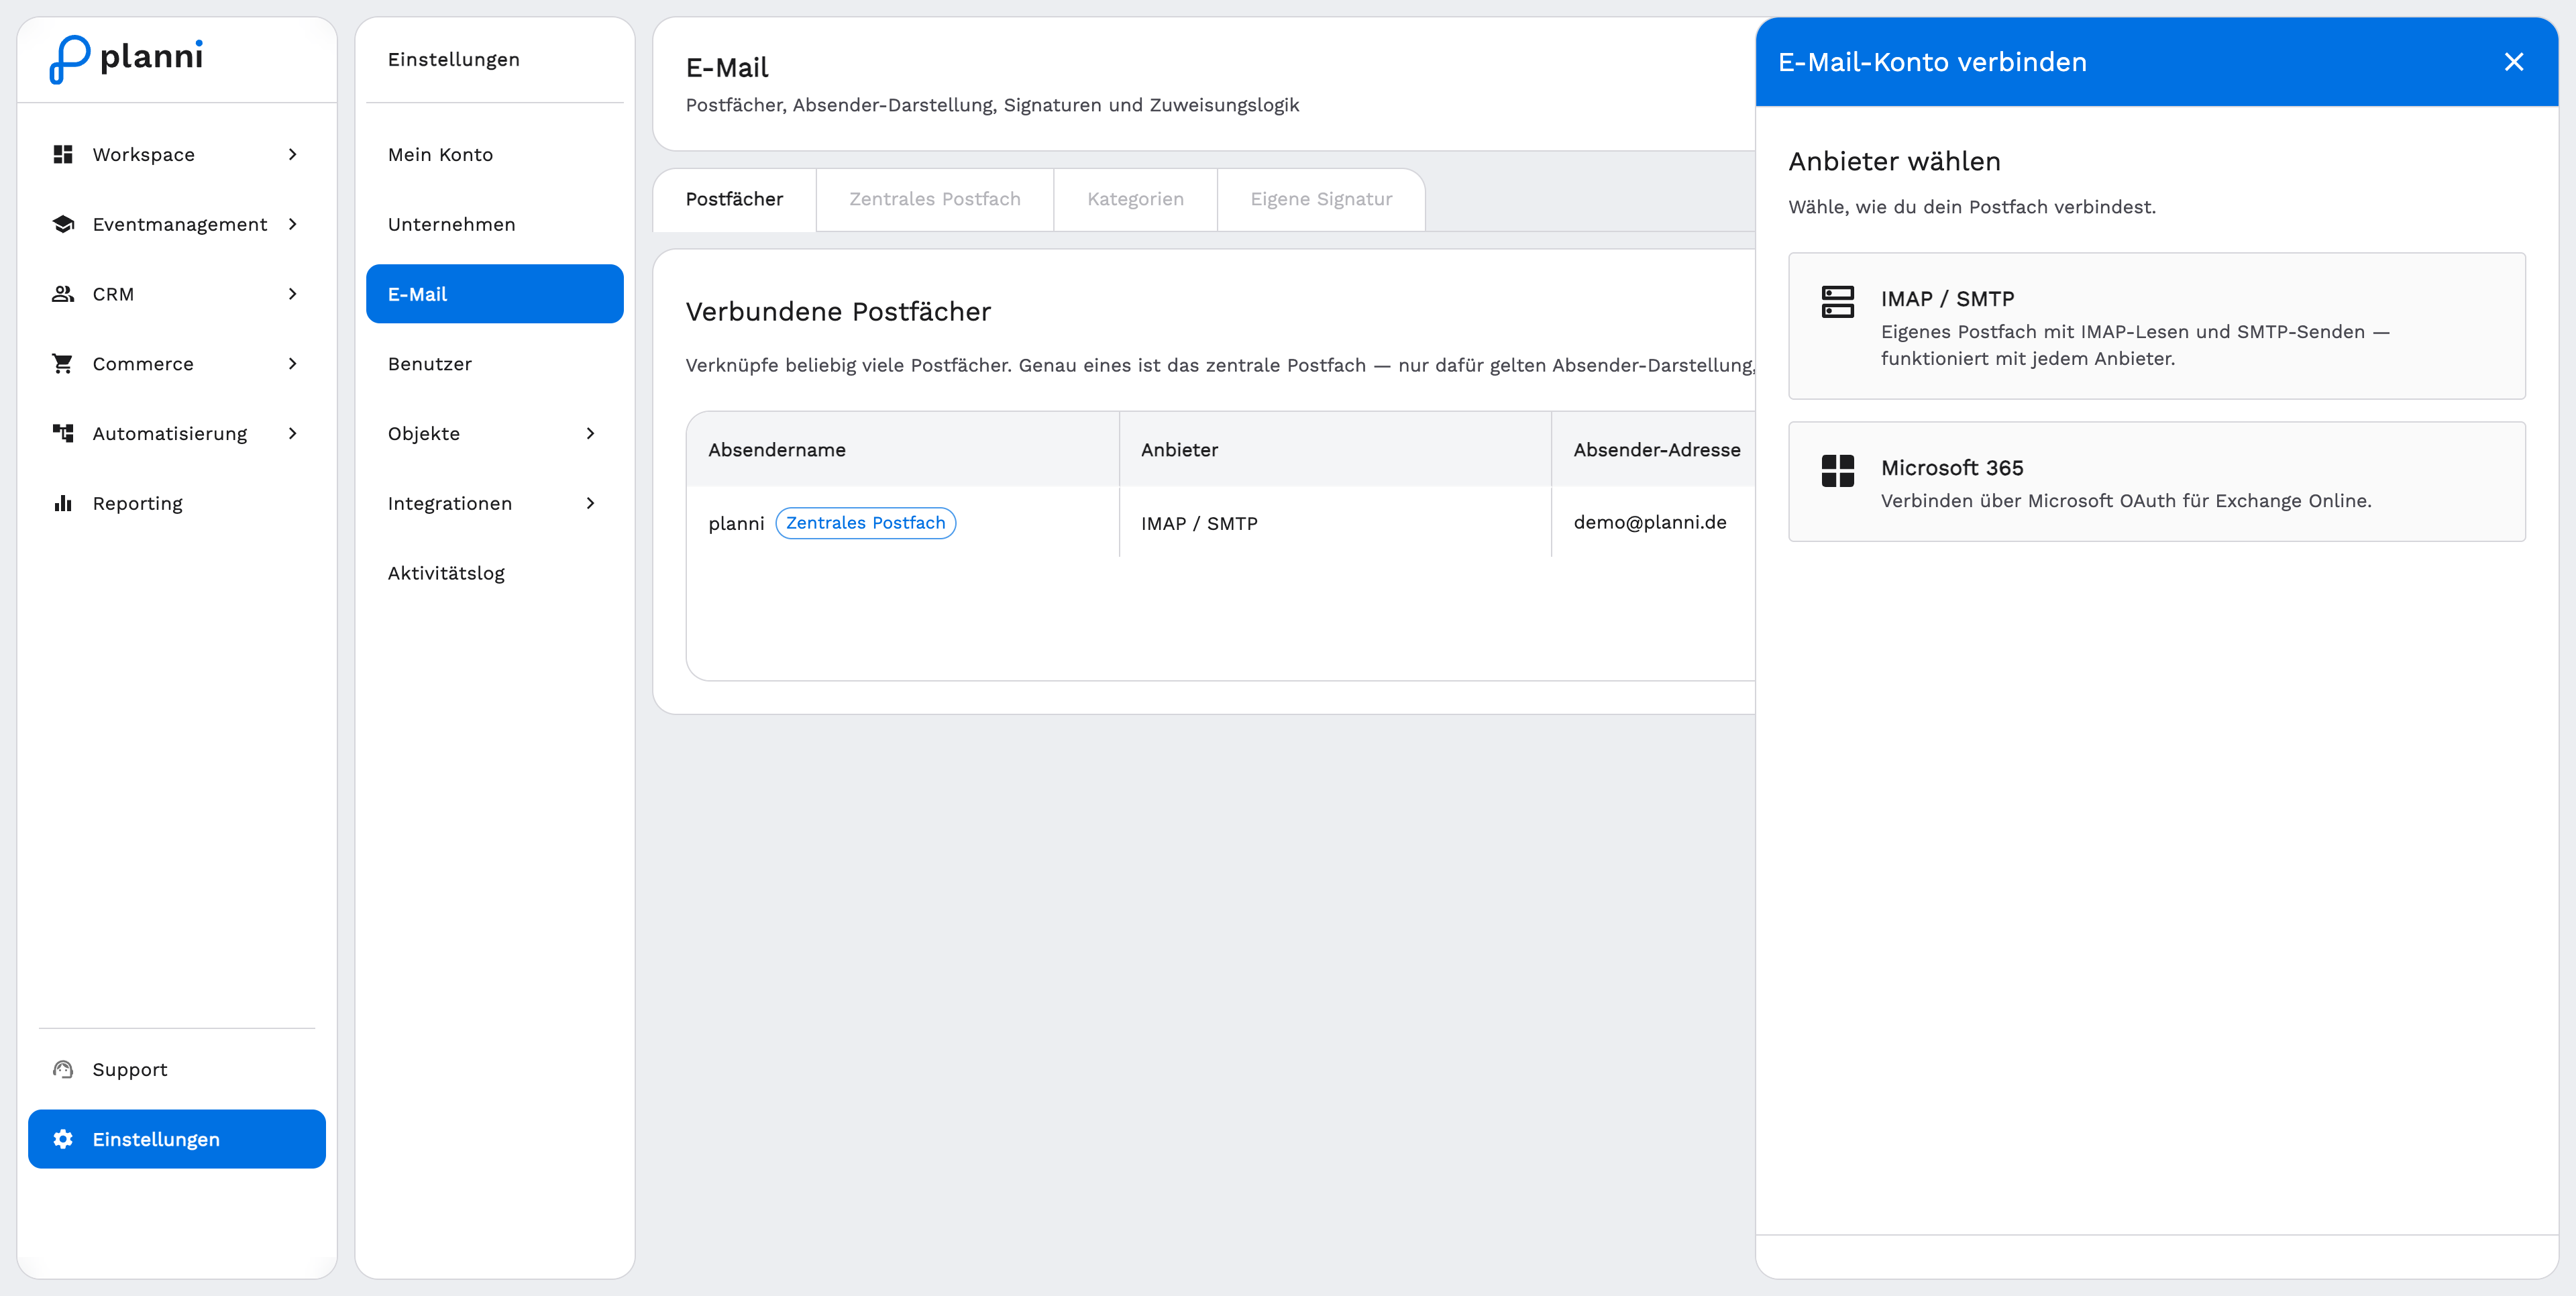Open the Postfächer tab
This screenshot has width=2576, height=1296.
734,199
